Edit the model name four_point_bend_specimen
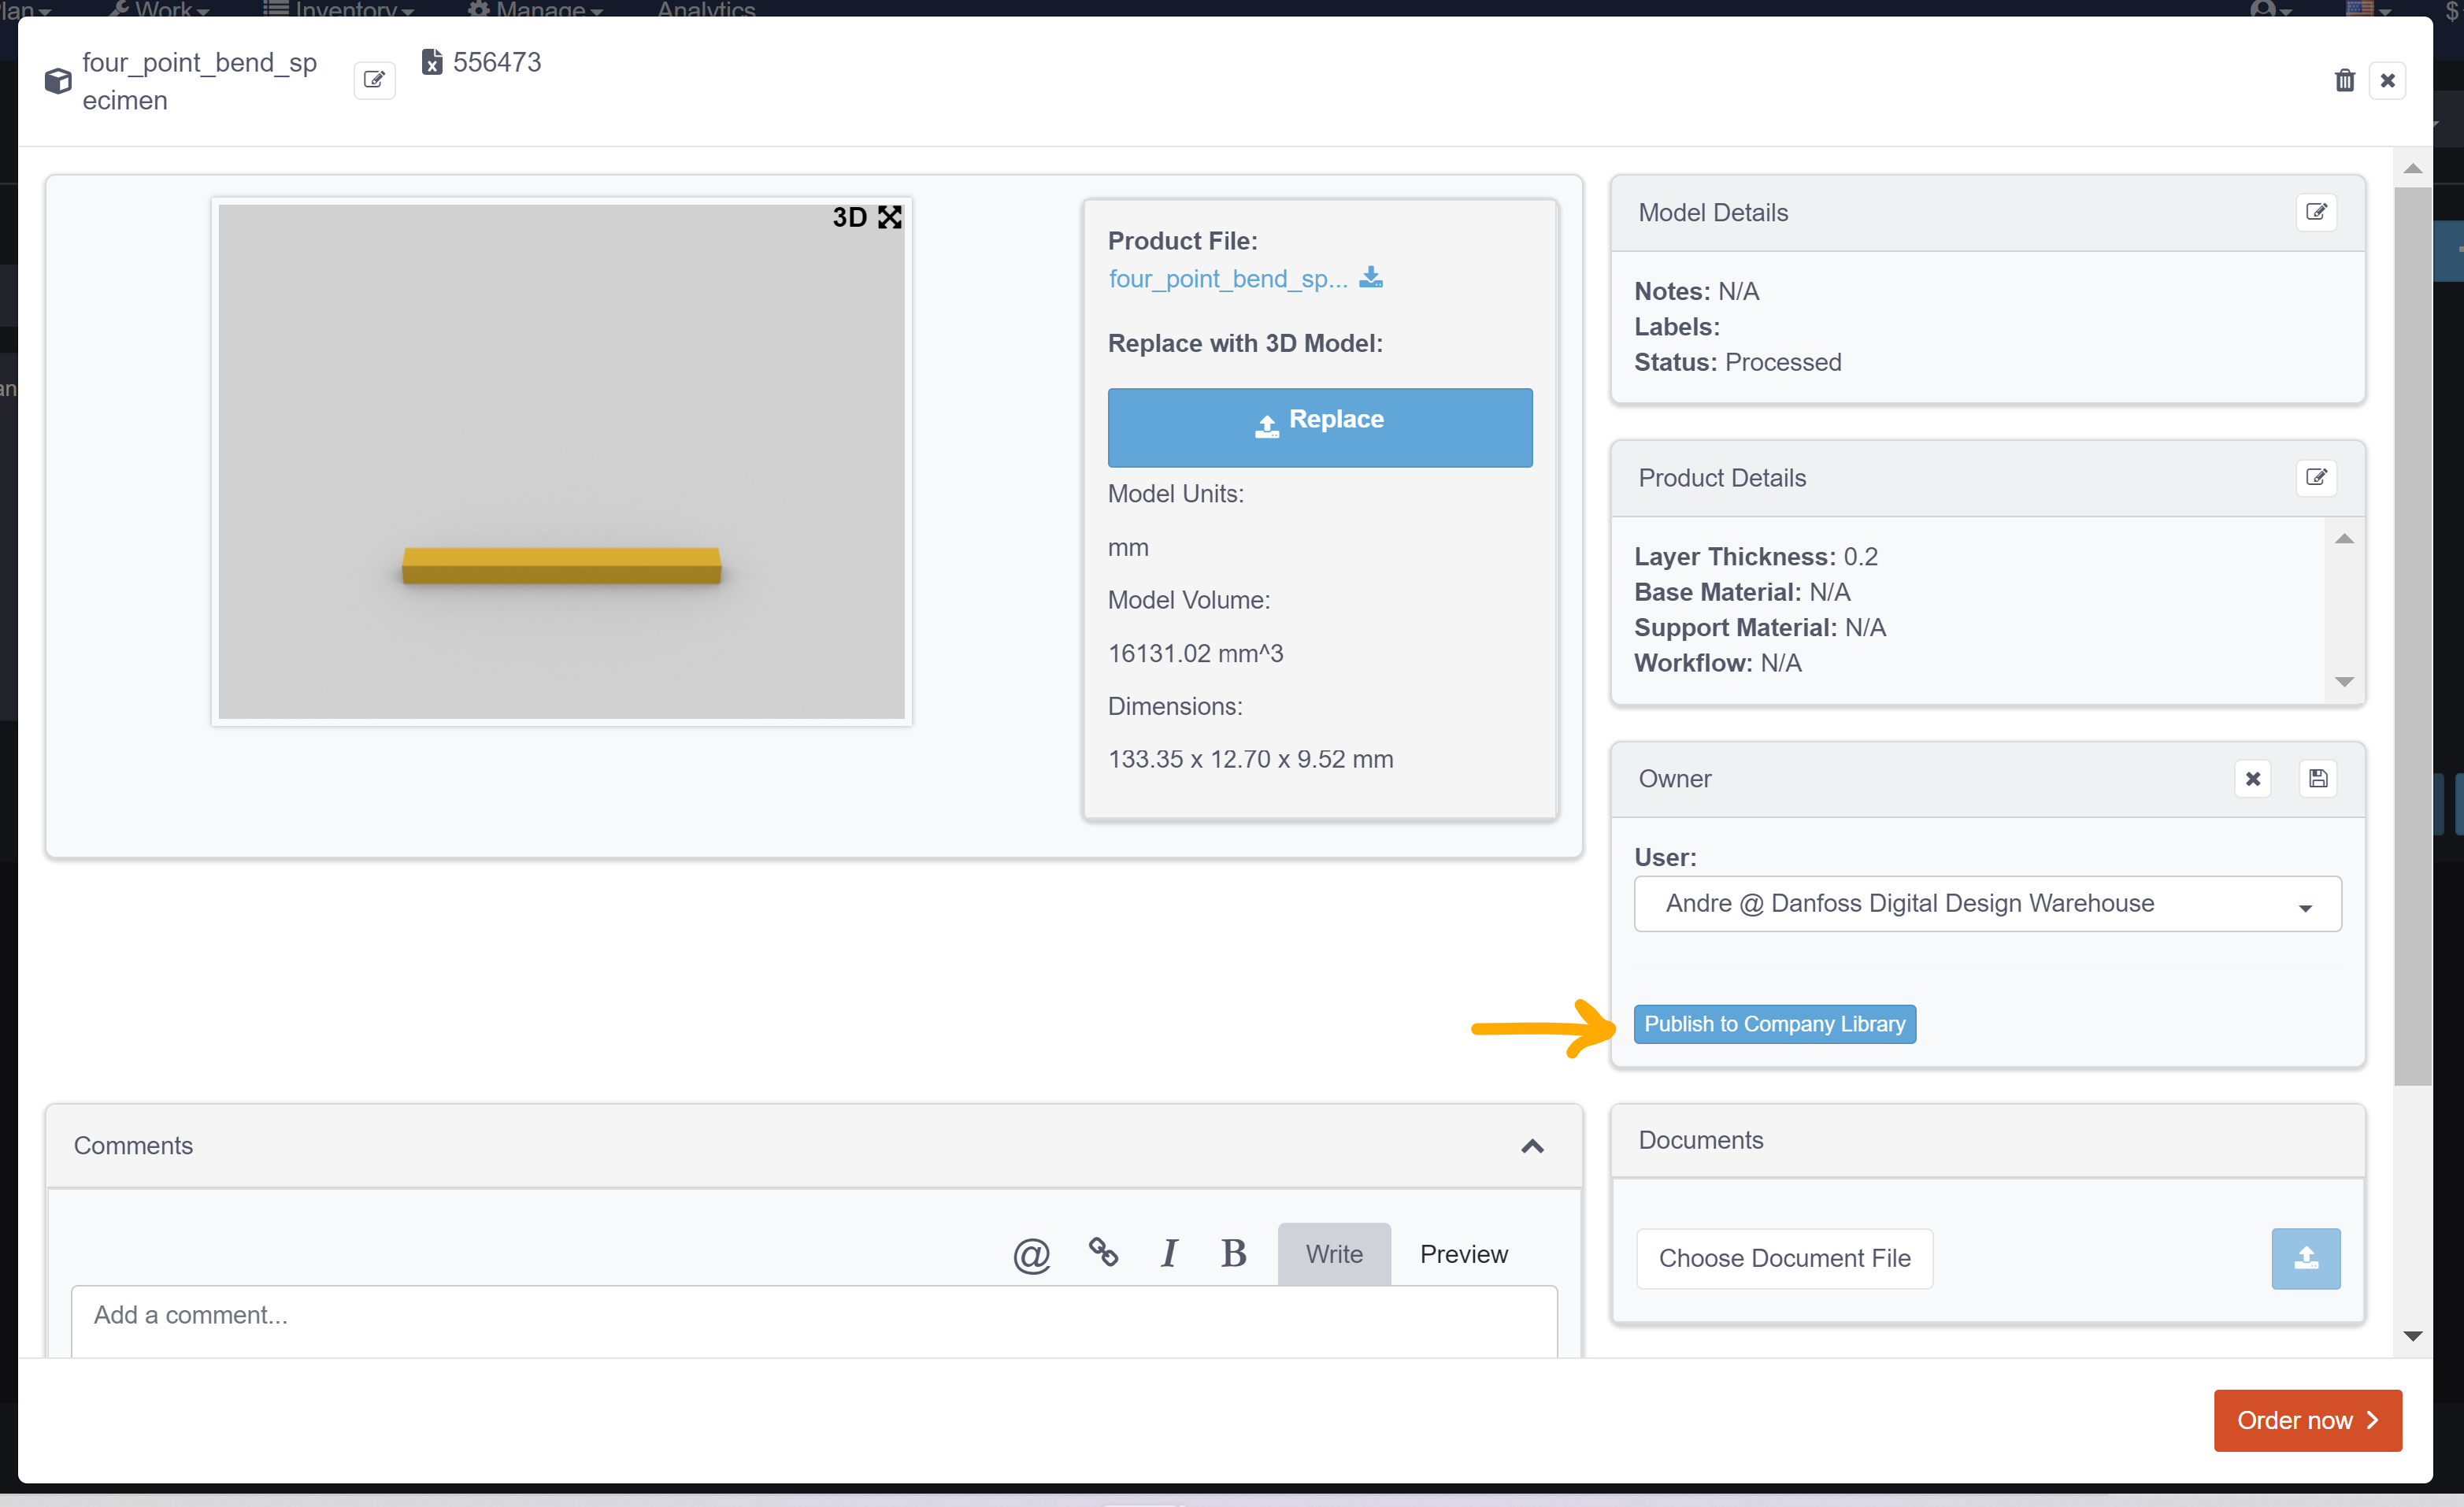The height and width of the screenshot is (1507, 2464). click(374, 80)
